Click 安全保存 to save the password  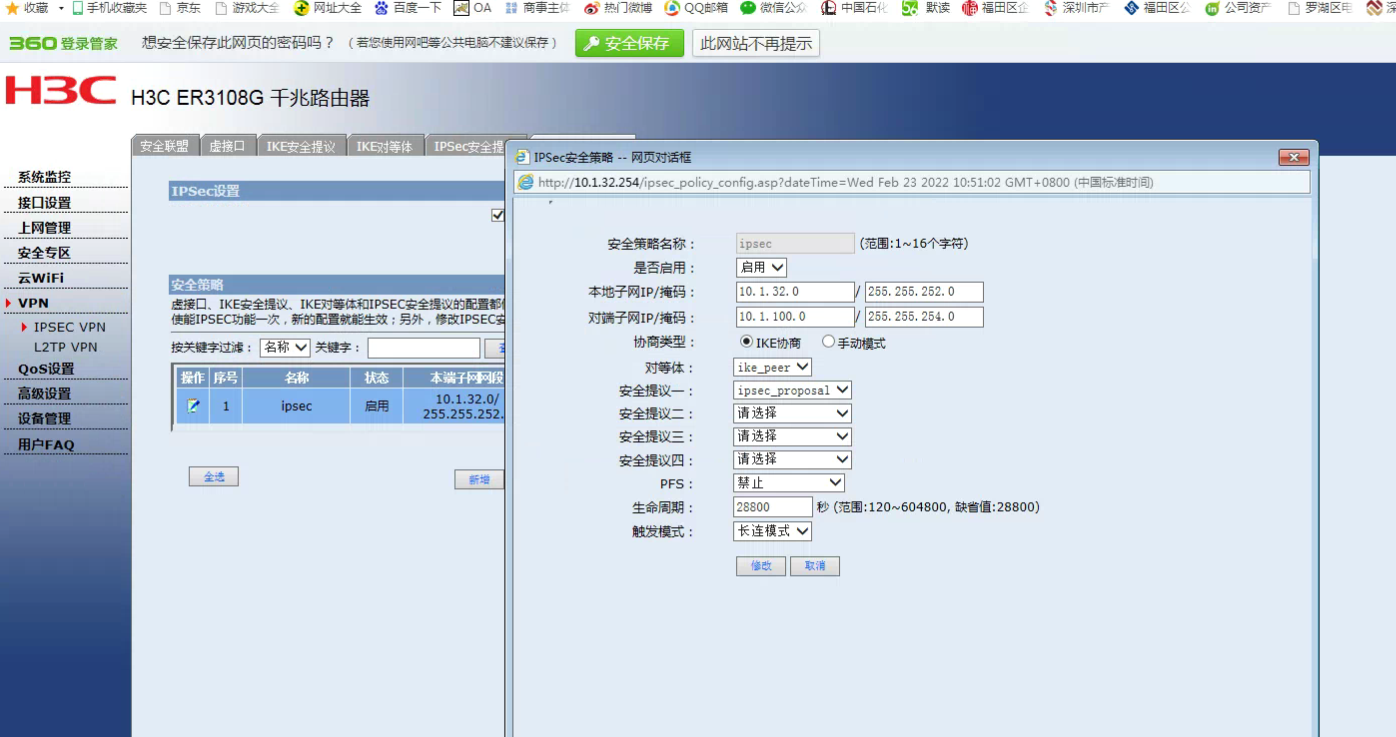click(x=629, y=43)
